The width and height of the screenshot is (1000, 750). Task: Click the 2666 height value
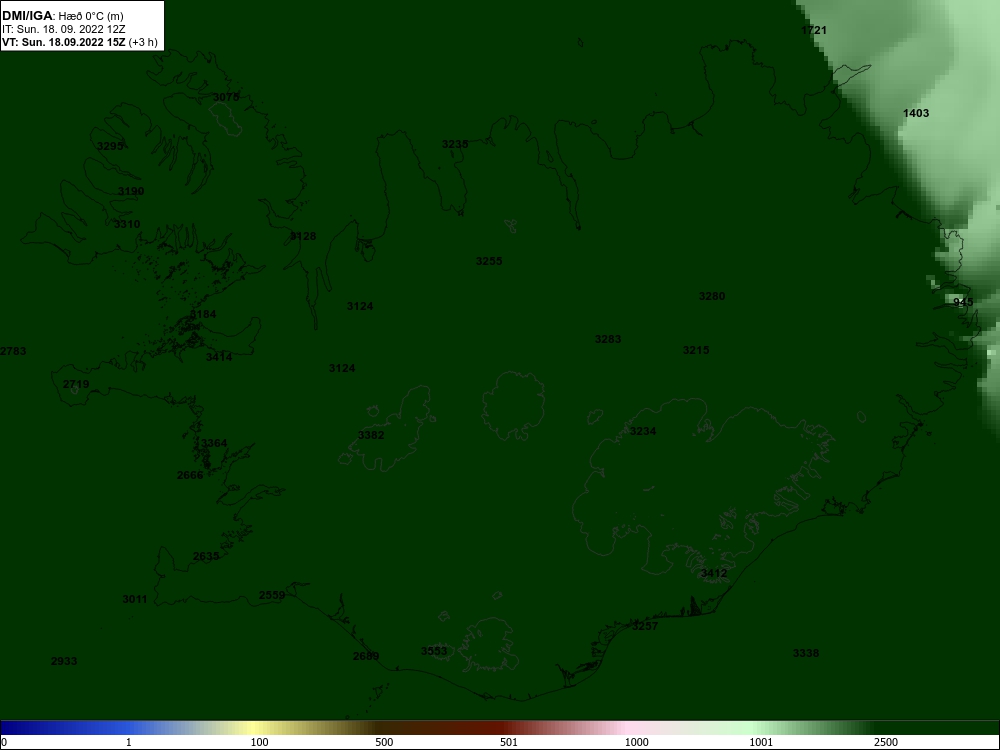(190, 475)
